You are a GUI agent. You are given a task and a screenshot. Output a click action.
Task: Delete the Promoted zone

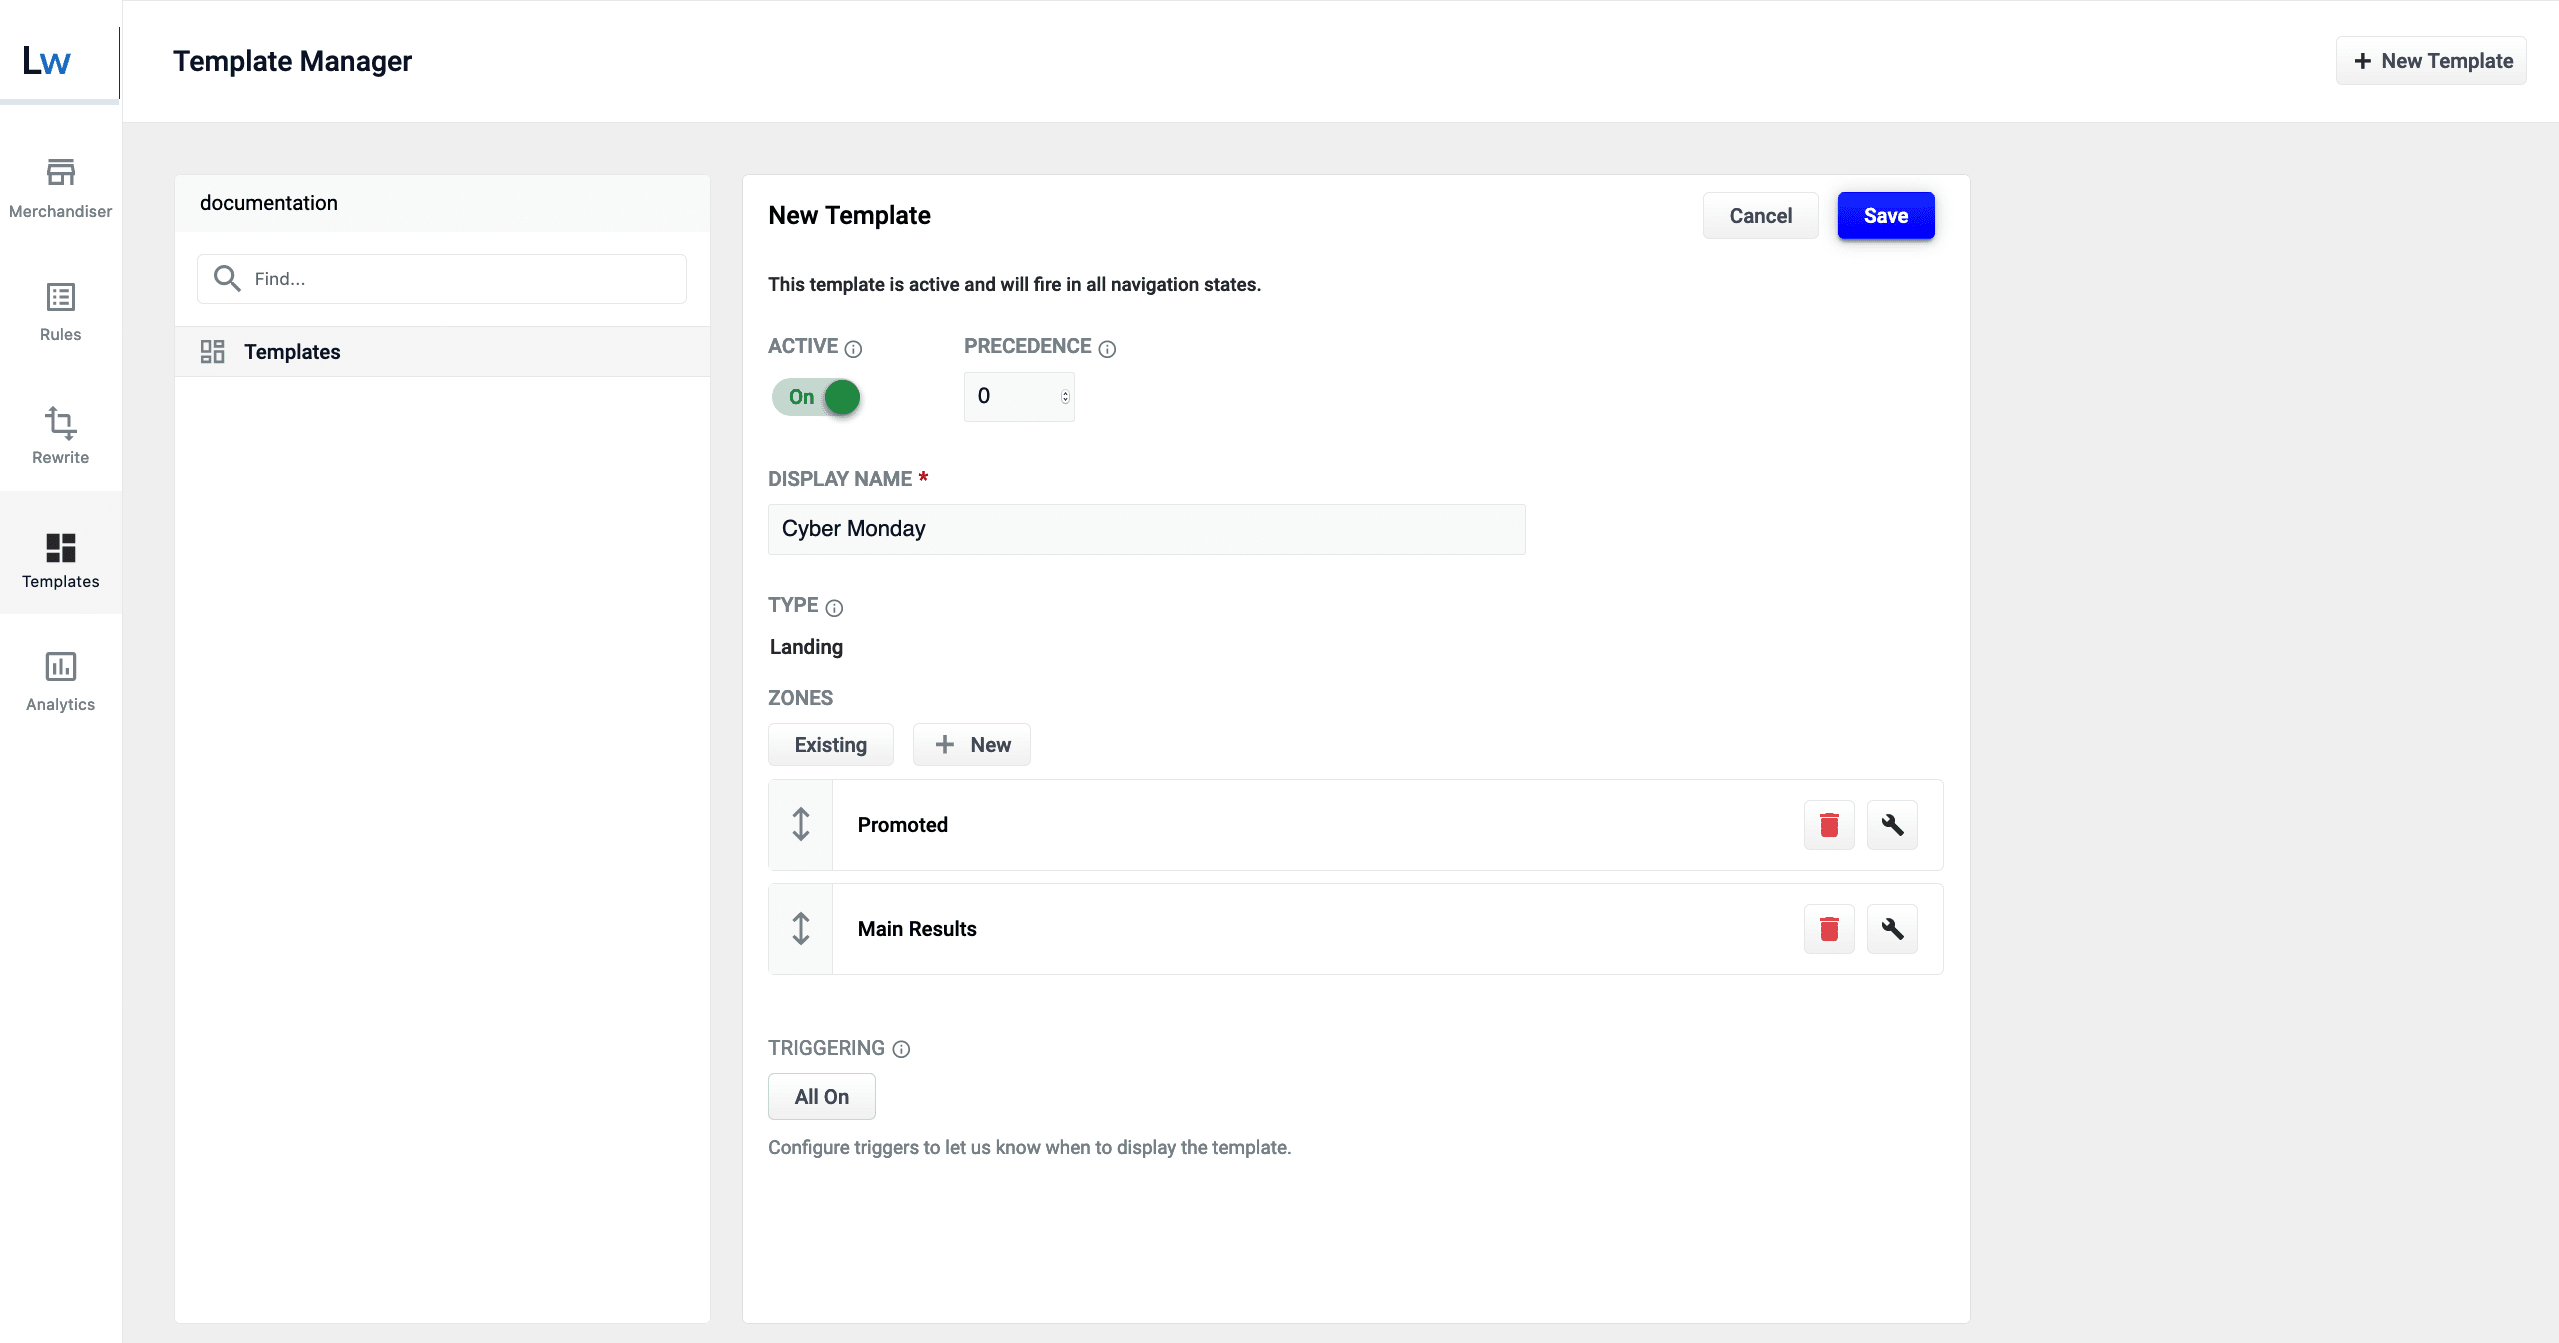[1829, 825]
